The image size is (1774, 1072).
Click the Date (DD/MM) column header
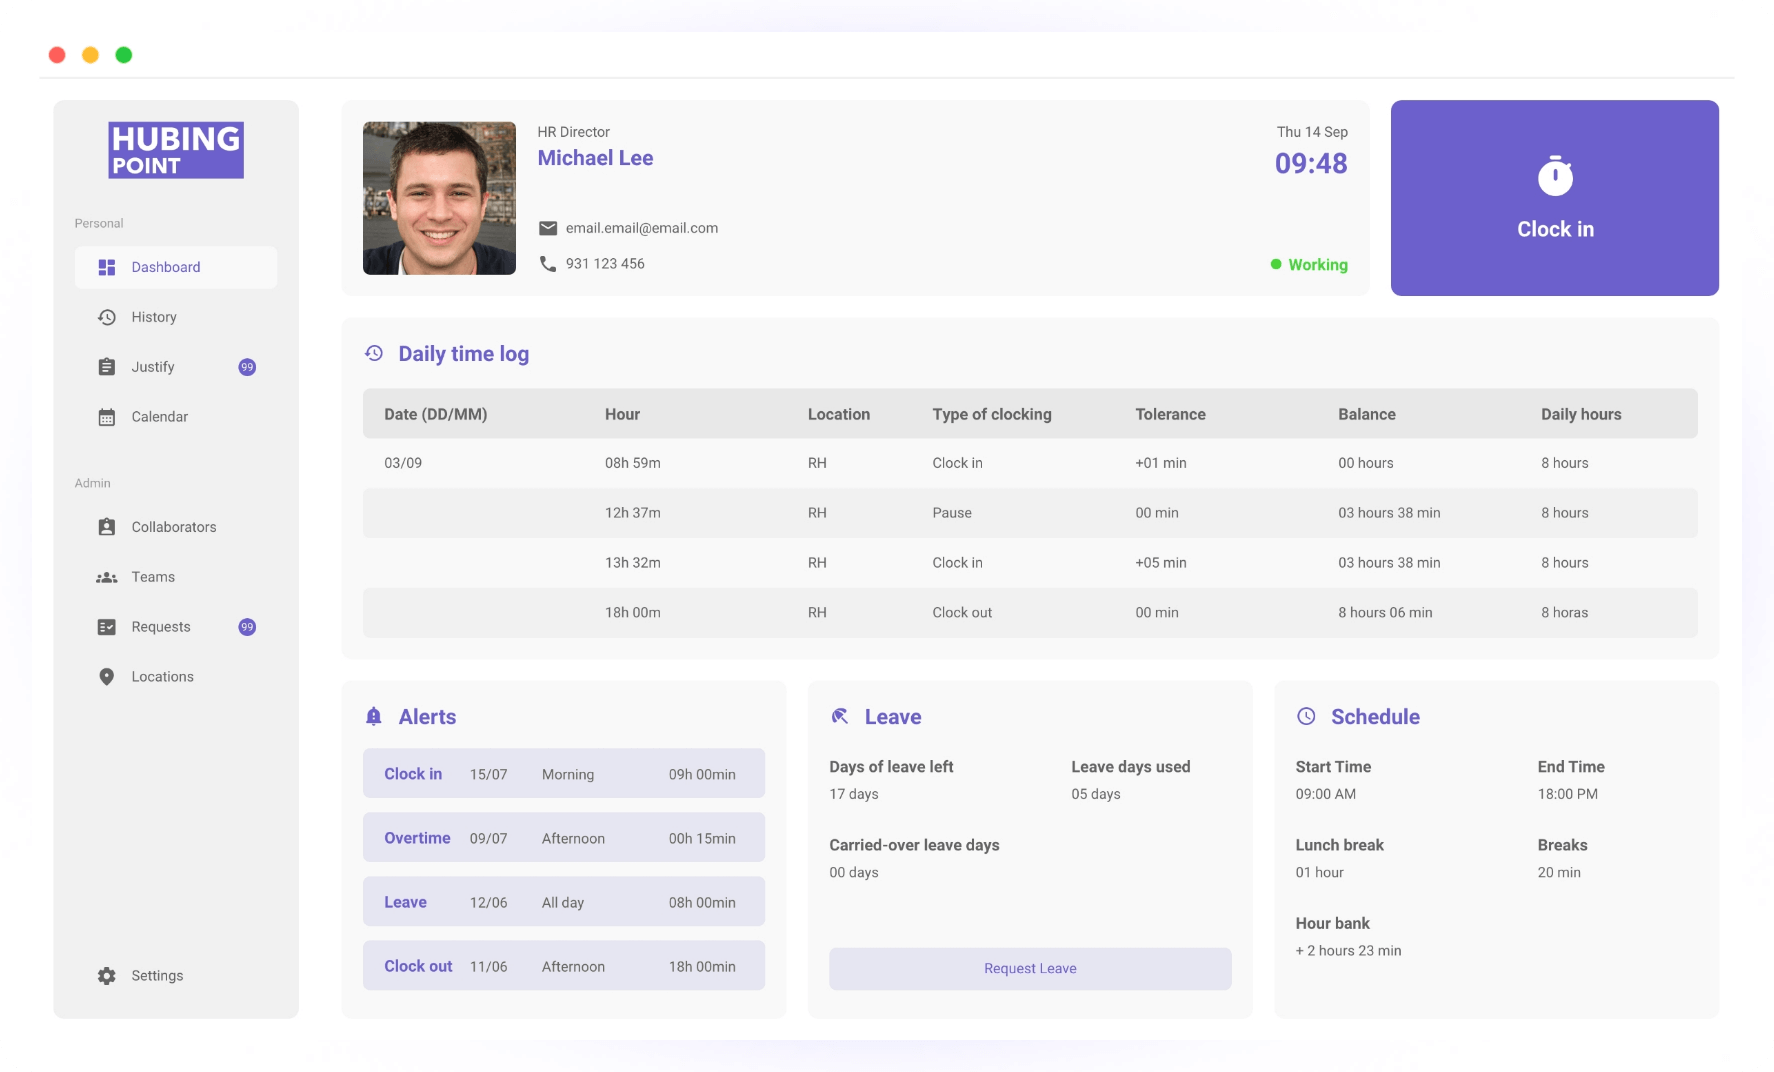pos(436,414)
